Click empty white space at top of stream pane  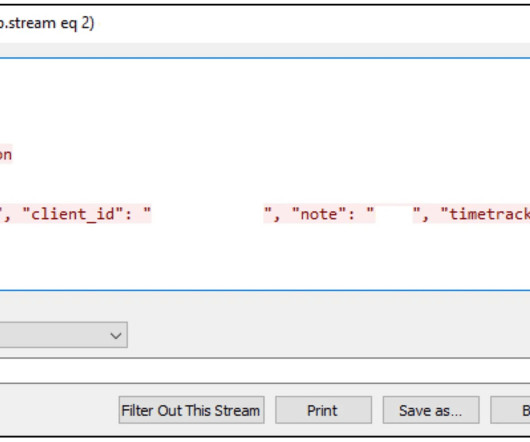click(265, 98)
